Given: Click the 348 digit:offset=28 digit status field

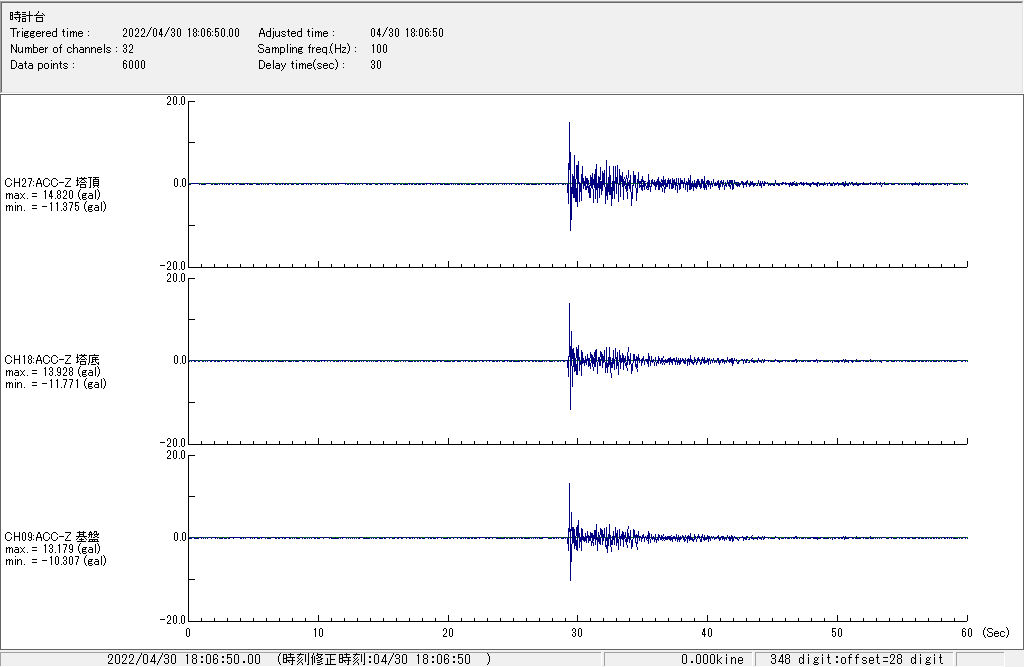Looking at the screenshot, I should click(857, 659).
